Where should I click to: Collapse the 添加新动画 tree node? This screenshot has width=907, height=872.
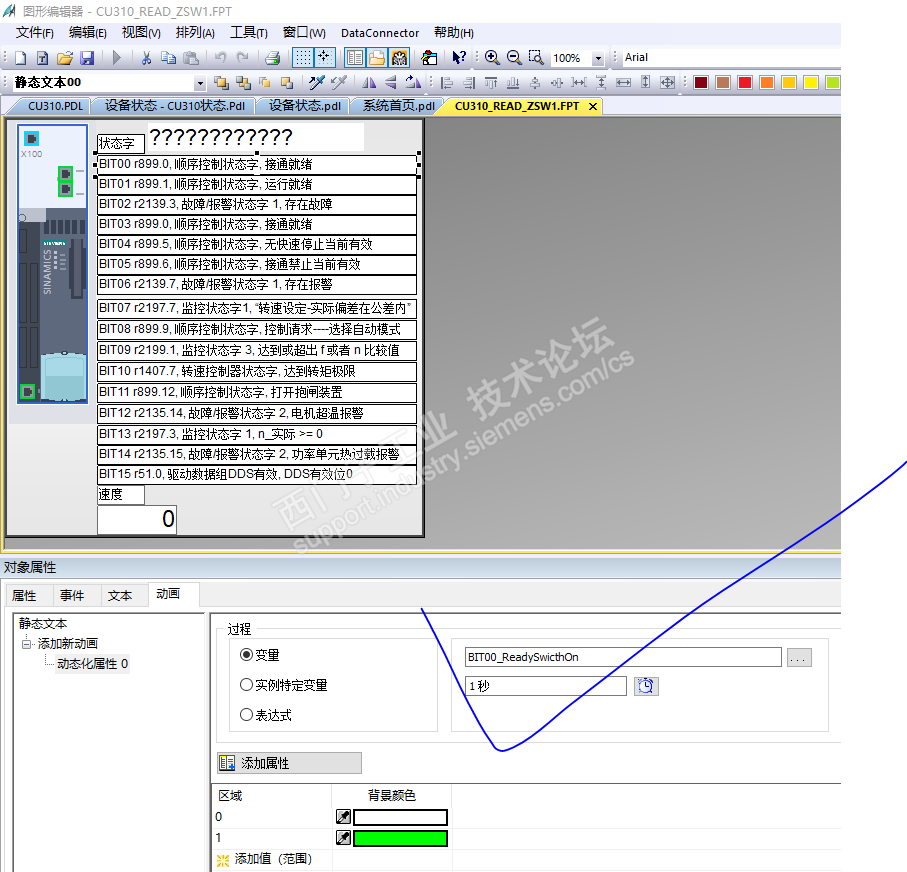point(26,643)
